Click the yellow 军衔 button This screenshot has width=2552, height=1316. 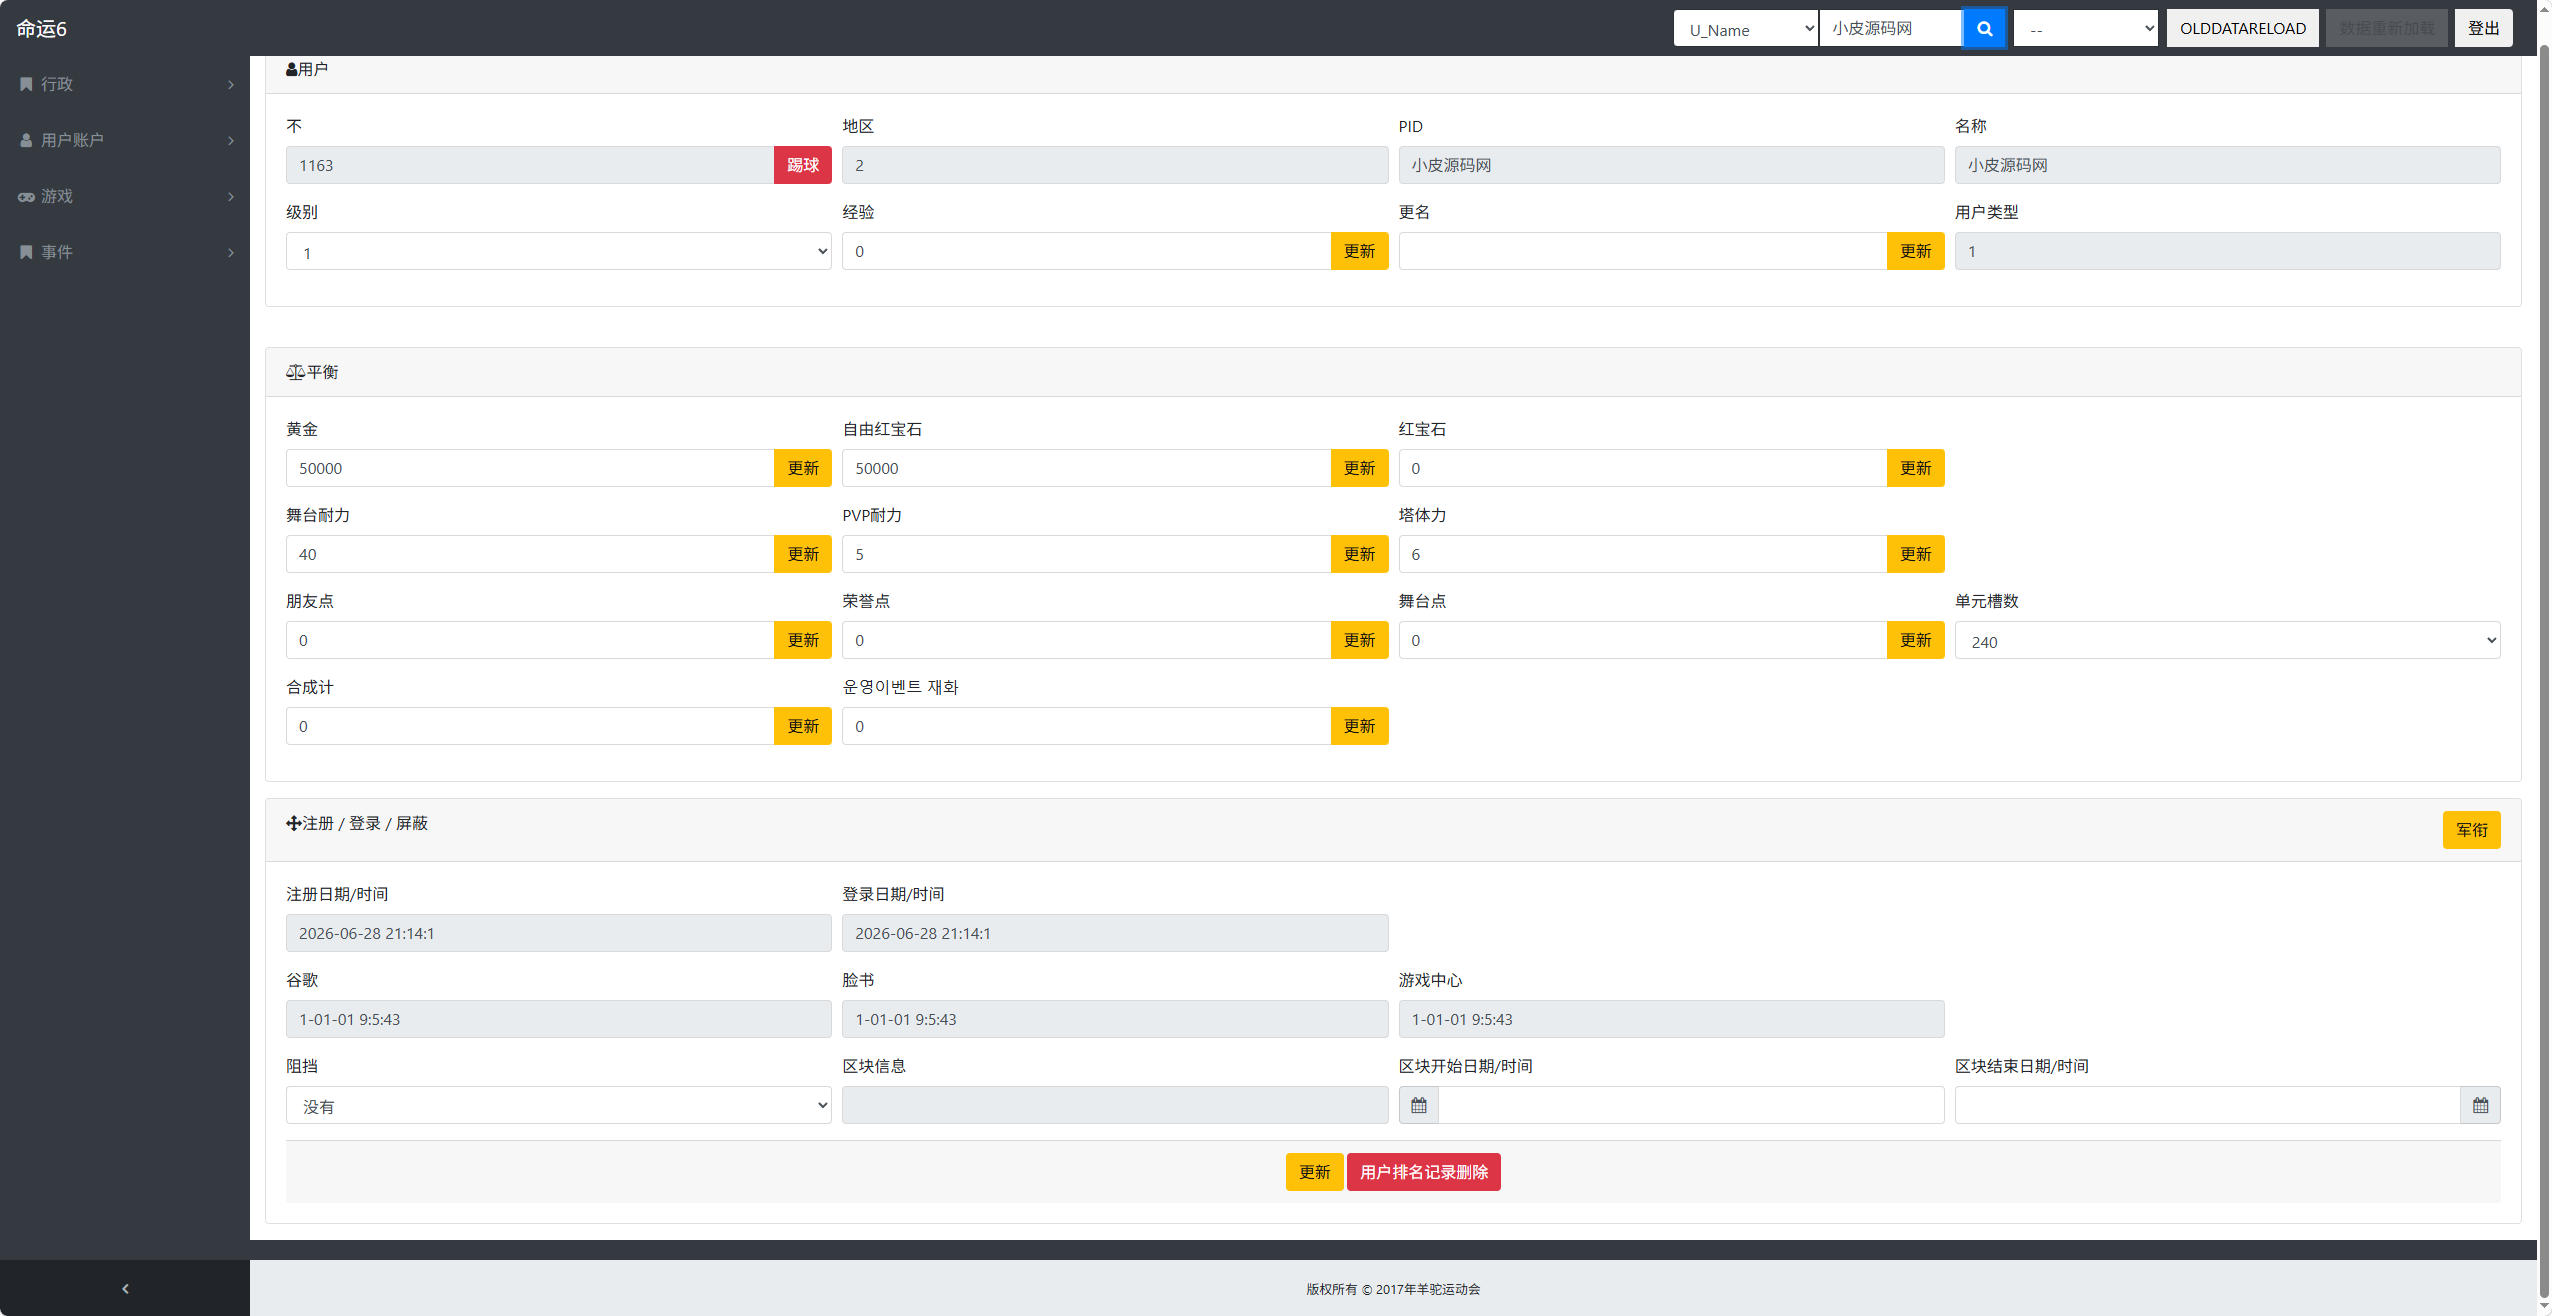pyautogui.click(x=2471, y=830)
